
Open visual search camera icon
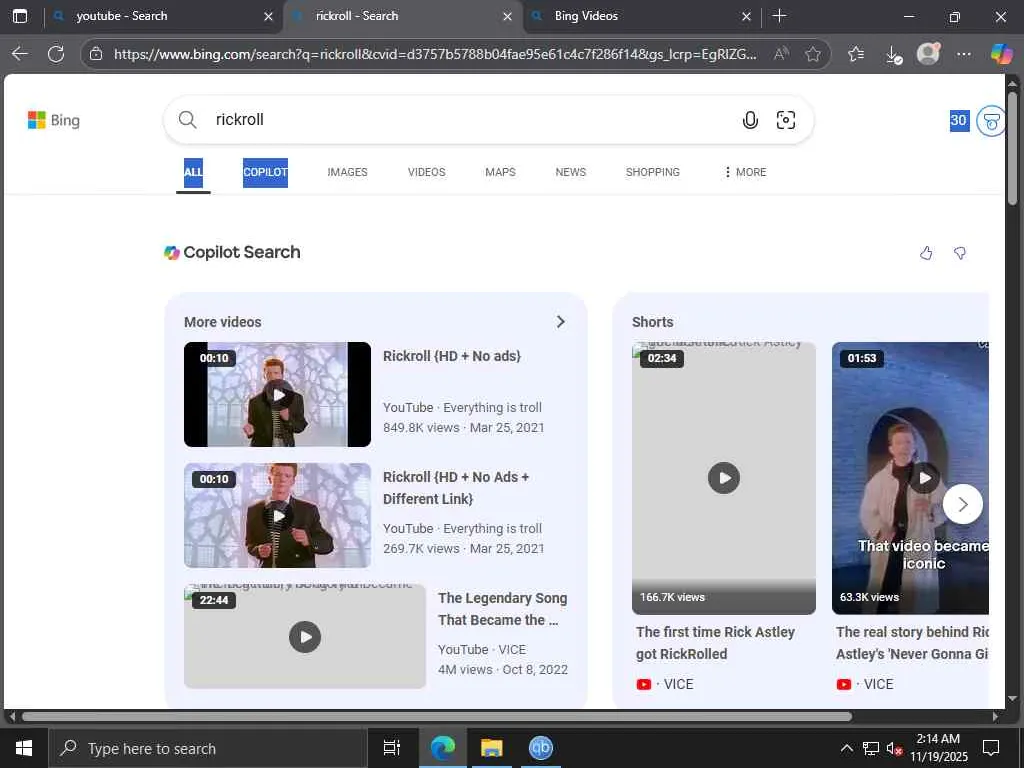point(786,120)
